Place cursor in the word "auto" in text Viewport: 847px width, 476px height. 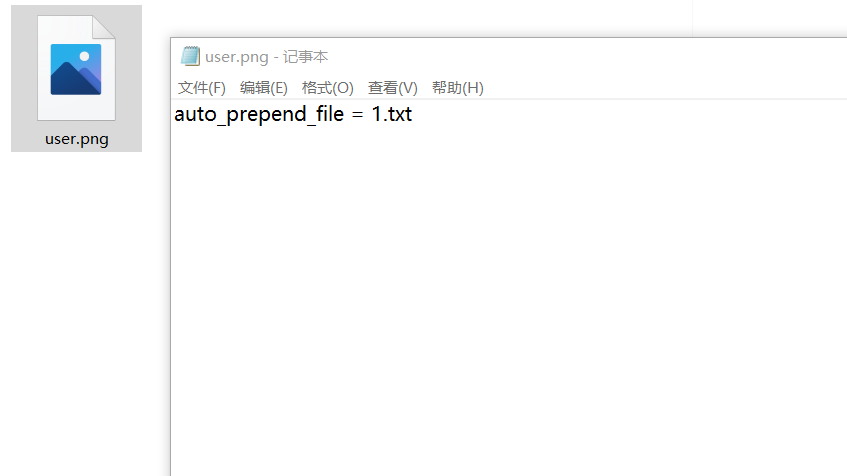pyautogui.click(x=195, y=114)
